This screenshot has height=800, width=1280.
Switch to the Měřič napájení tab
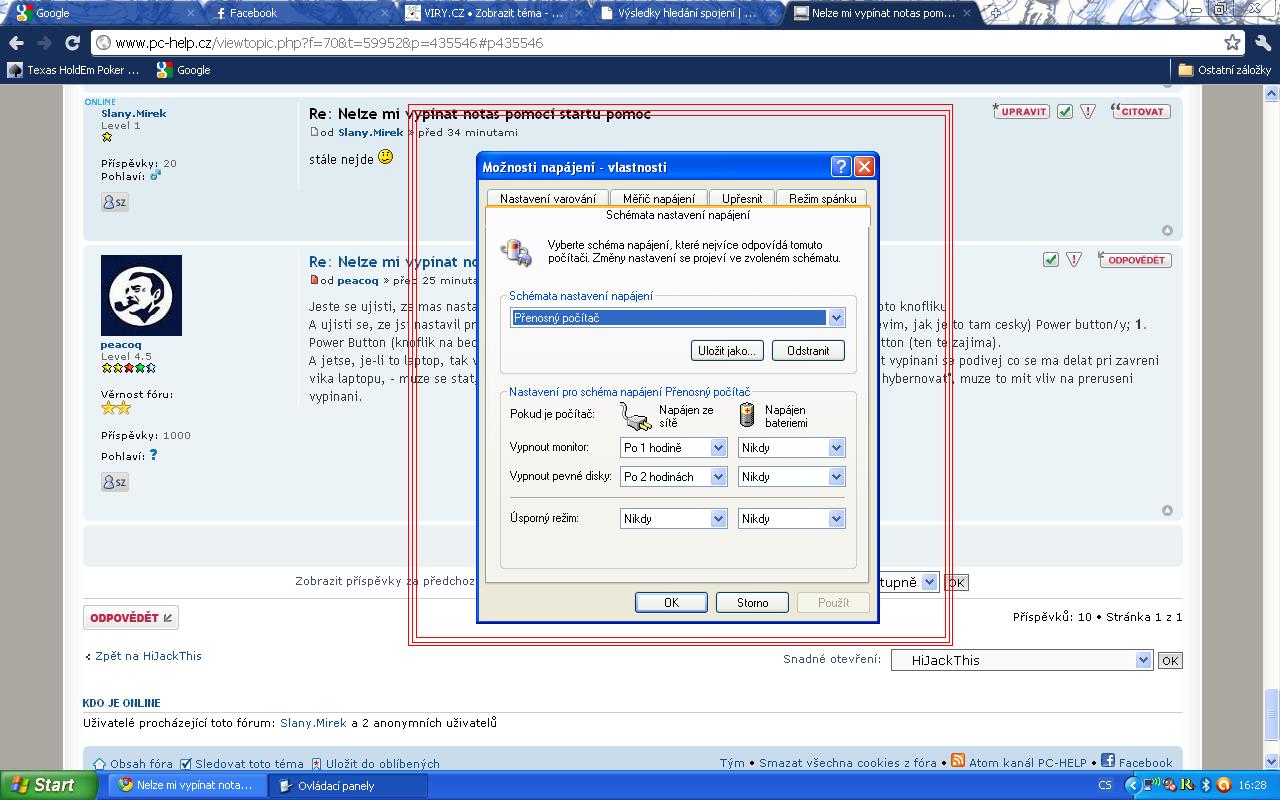659,198
